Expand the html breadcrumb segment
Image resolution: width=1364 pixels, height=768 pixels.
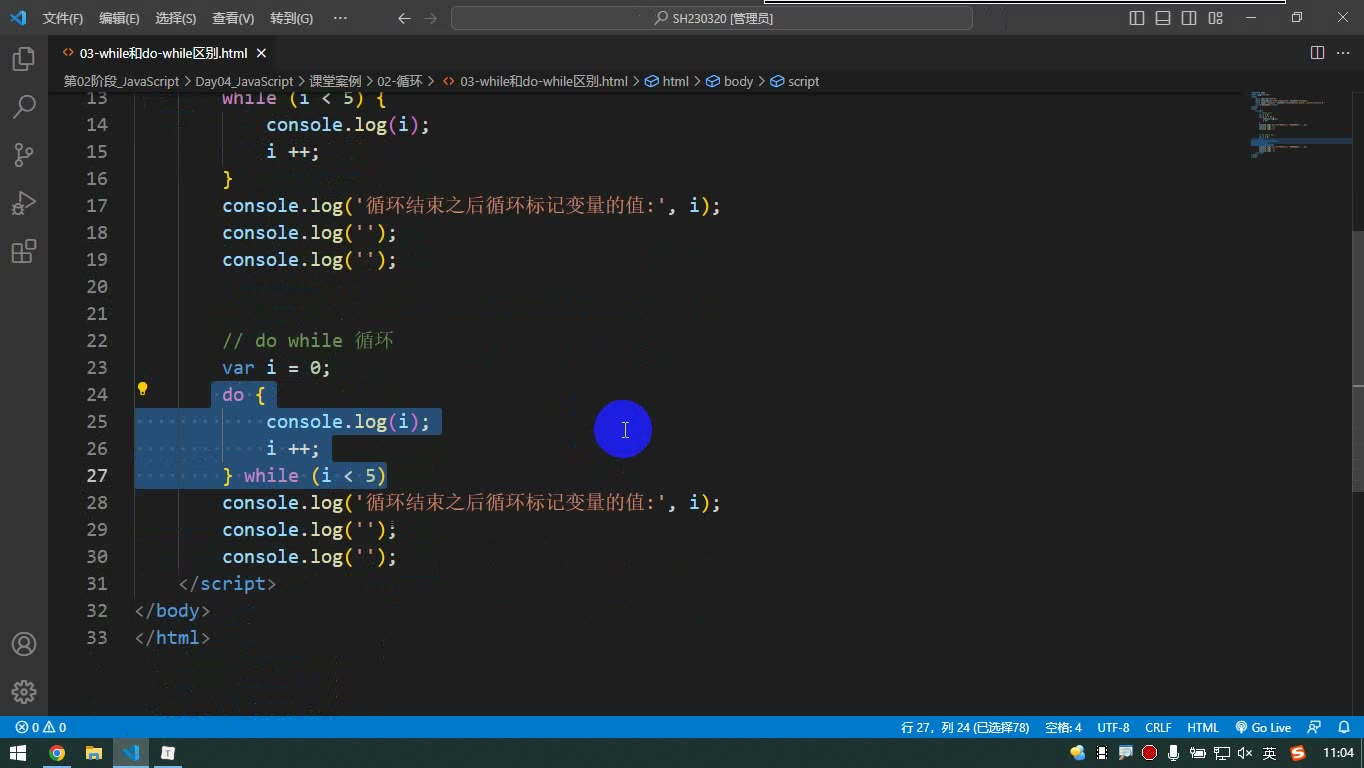pos(667,81)
